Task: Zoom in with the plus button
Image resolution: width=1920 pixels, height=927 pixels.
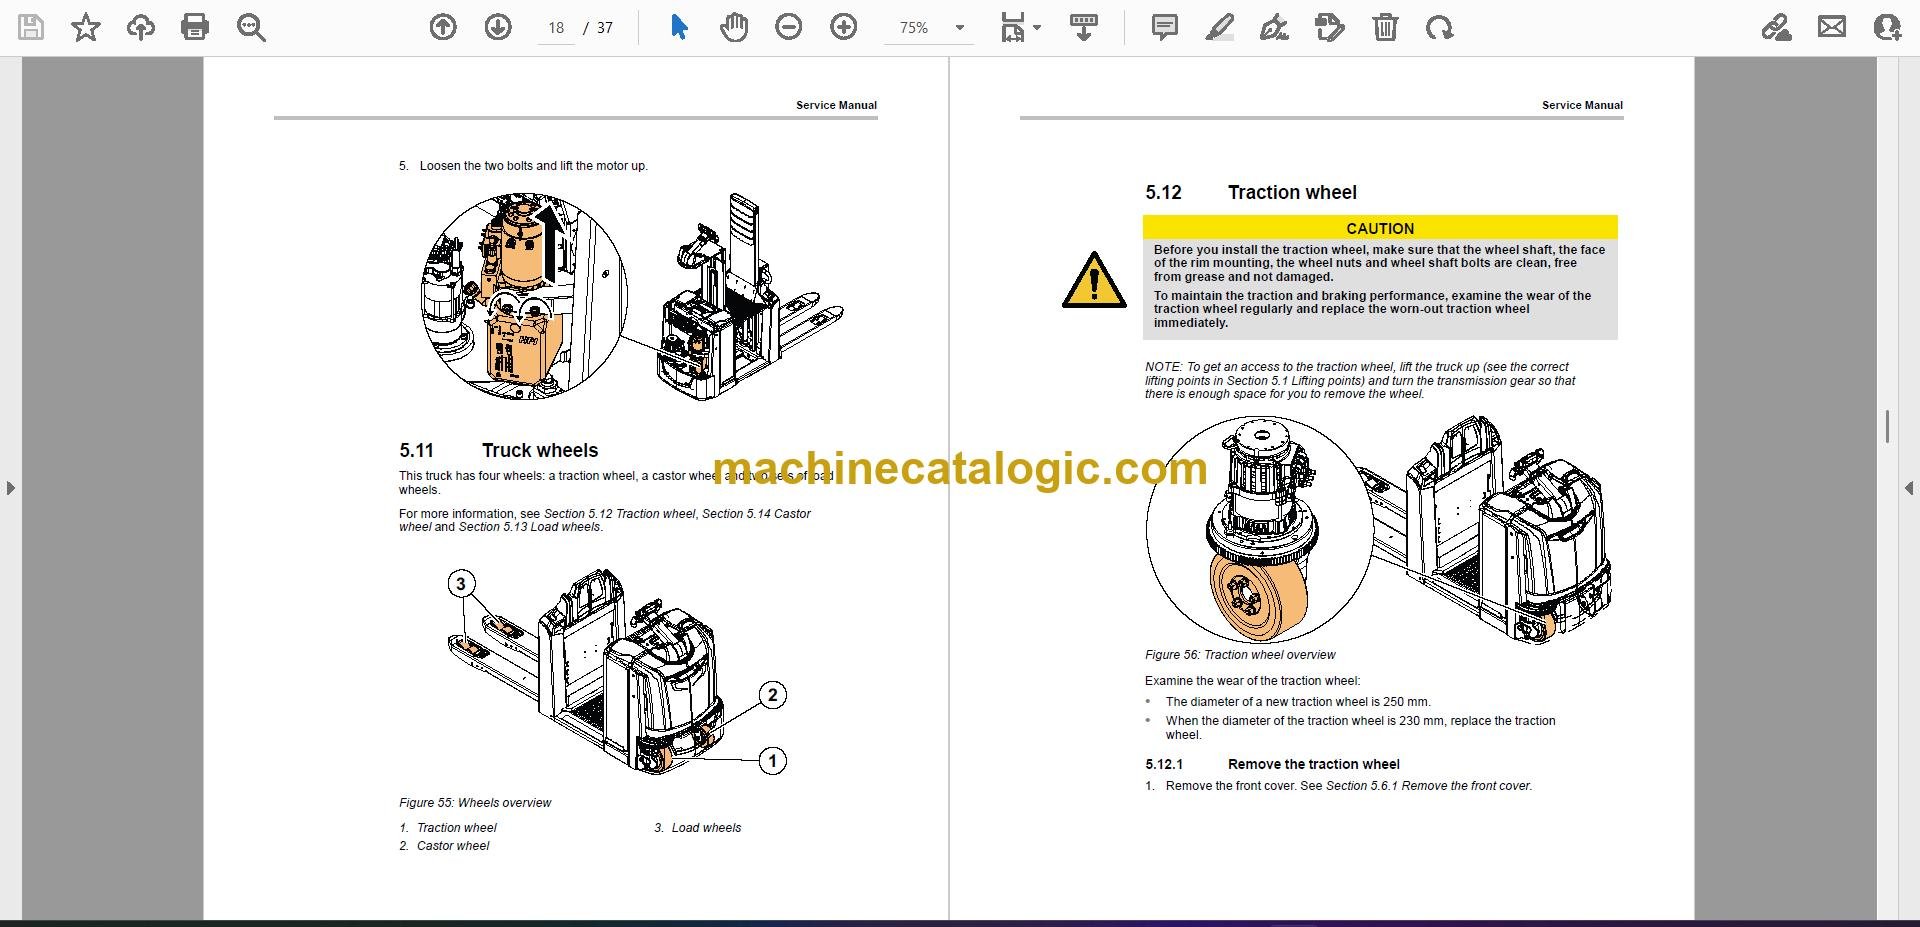Action: (844, 27)
